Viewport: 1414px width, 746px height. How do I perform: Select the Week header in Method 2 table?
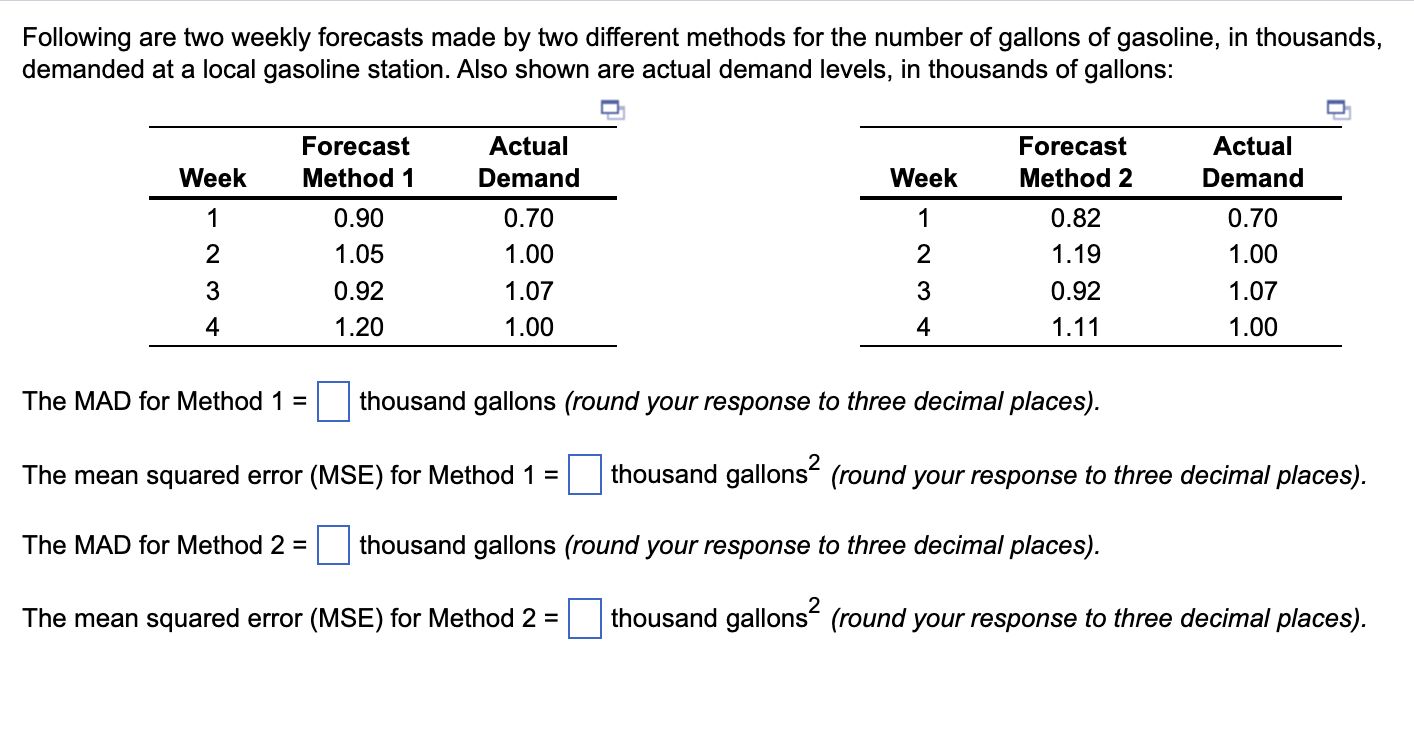[923, 178]
